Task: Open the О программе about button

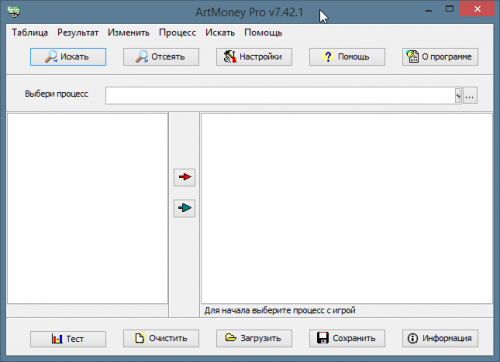Action: pos(440,57)
